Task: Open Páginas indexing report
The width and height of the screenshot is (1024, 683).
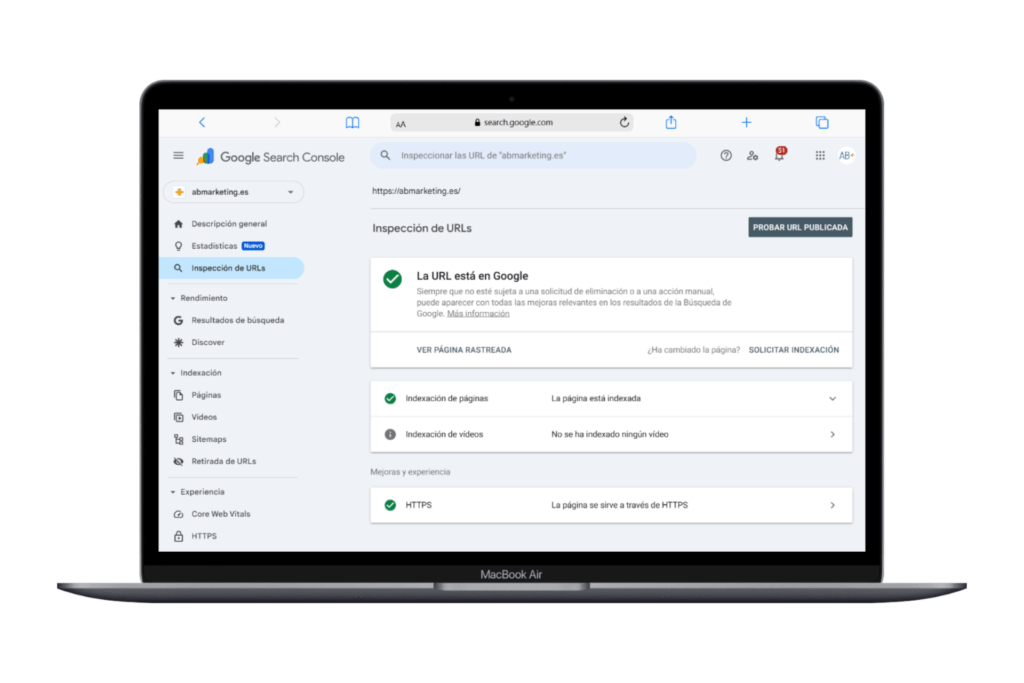Action: 206,395
